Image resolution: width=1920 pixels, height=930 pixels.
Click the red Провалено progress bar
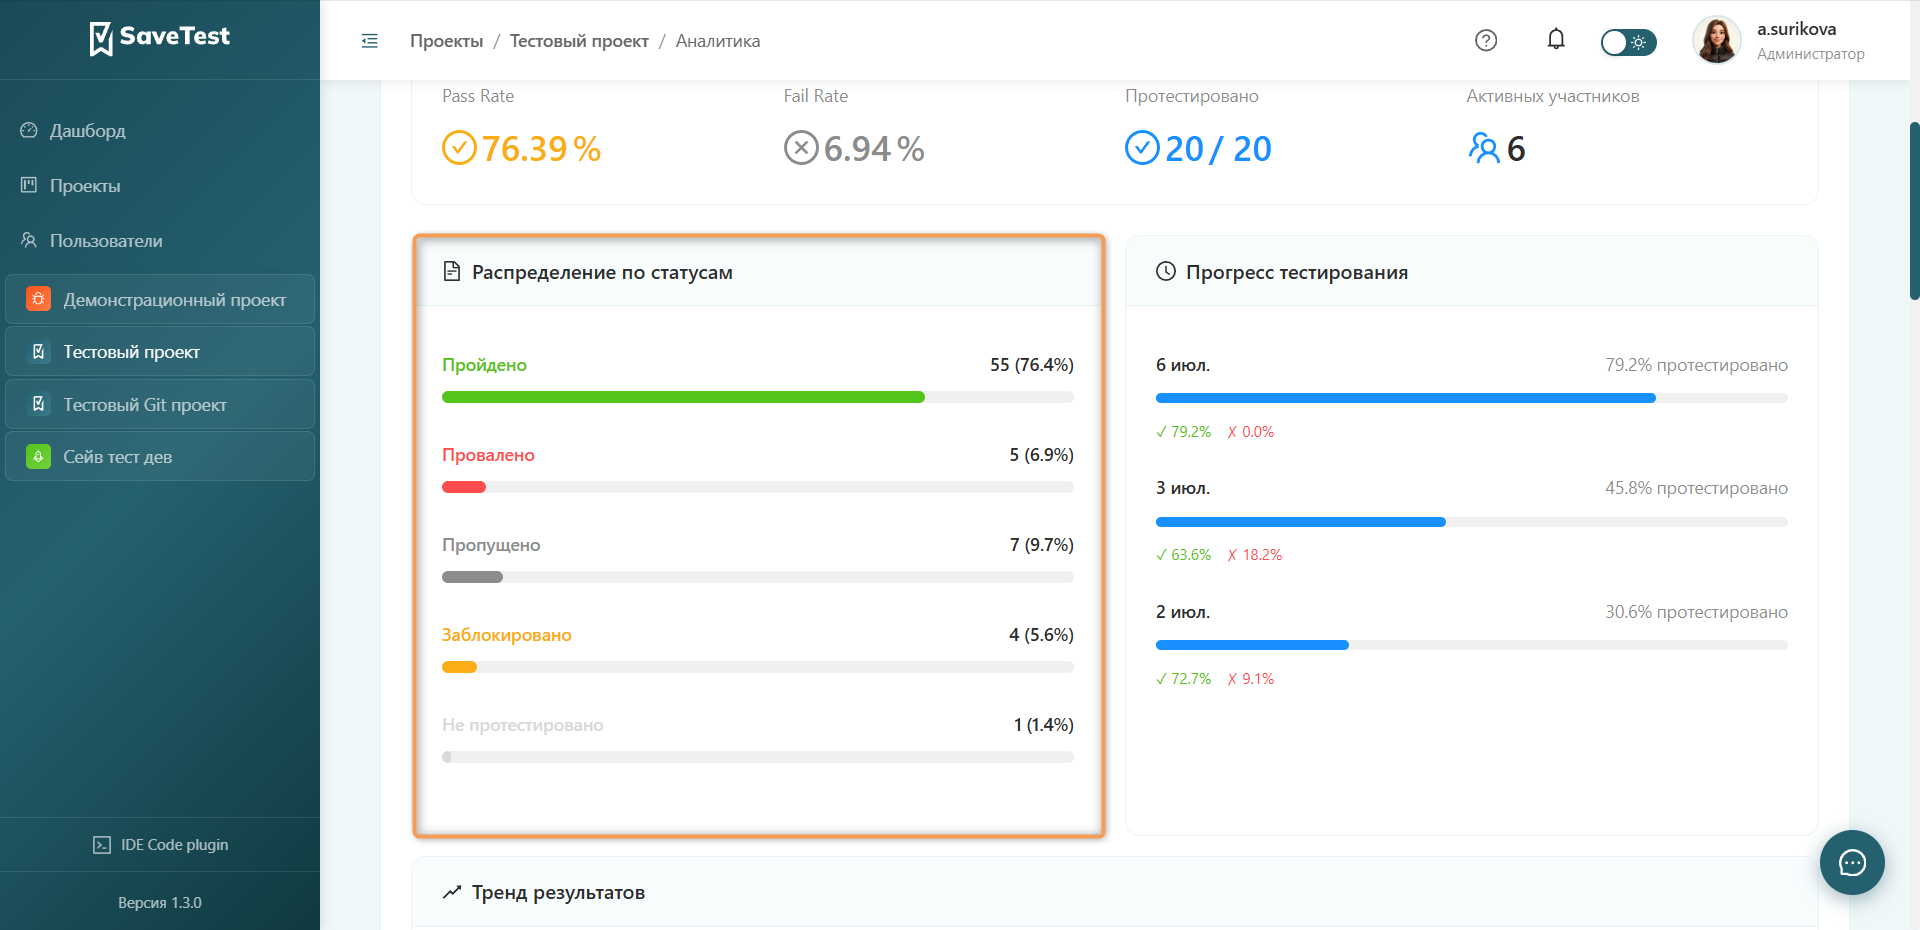point(464,487)
